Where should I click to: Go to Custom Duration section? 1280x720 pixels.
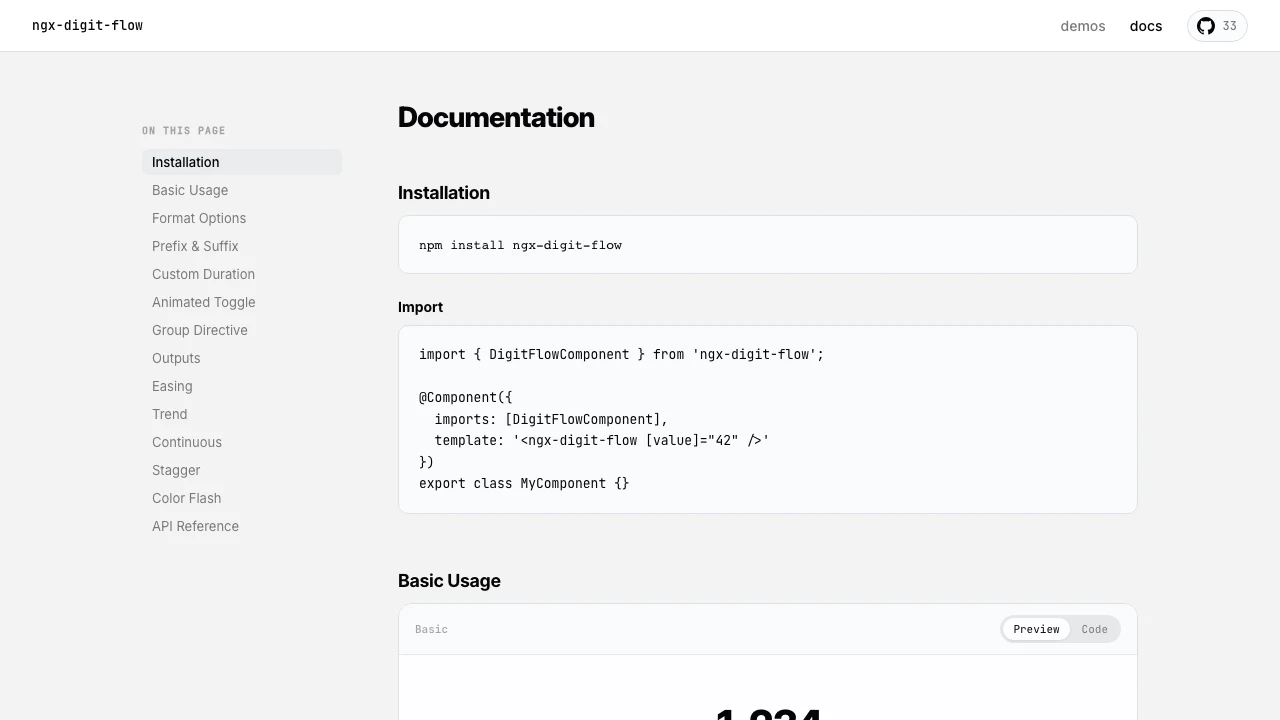pos(242,274)
